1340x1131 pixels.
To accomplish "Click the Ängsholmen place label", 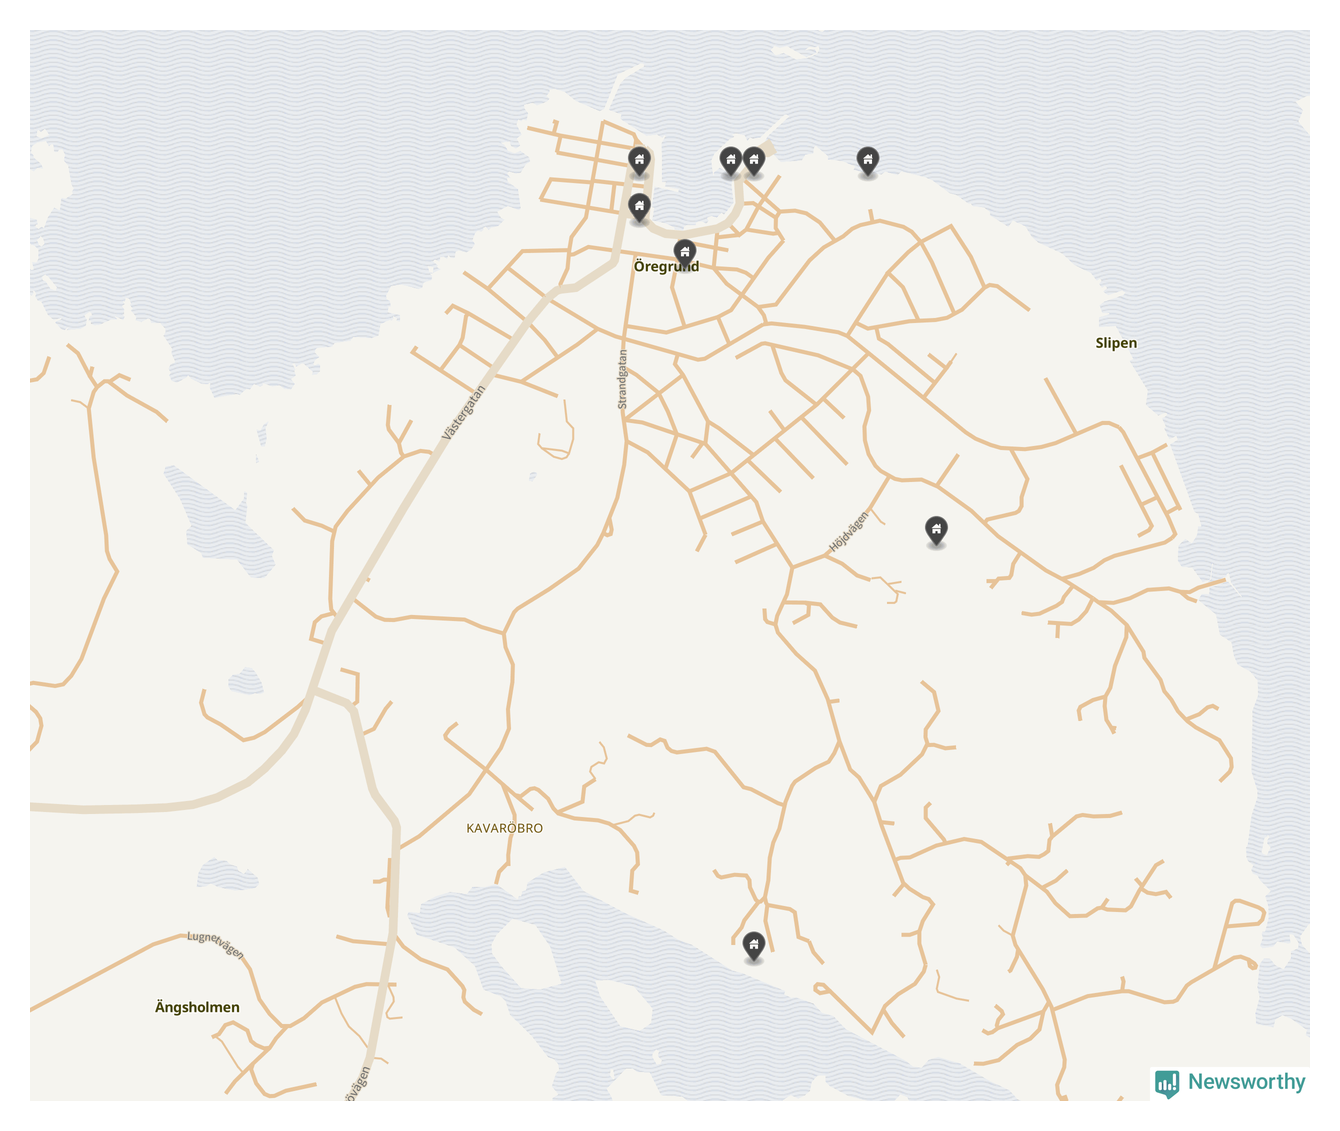I will click(197, 1007).
